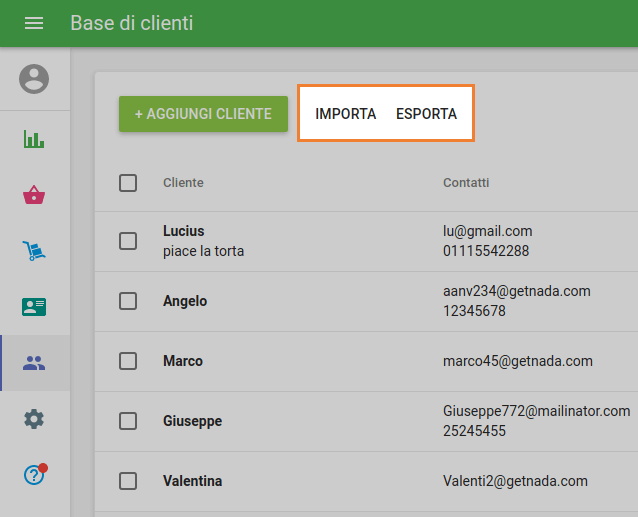Open the hamburger navigation menu
The height and width of the screenshot is (517, 638).
click(34, 23)
